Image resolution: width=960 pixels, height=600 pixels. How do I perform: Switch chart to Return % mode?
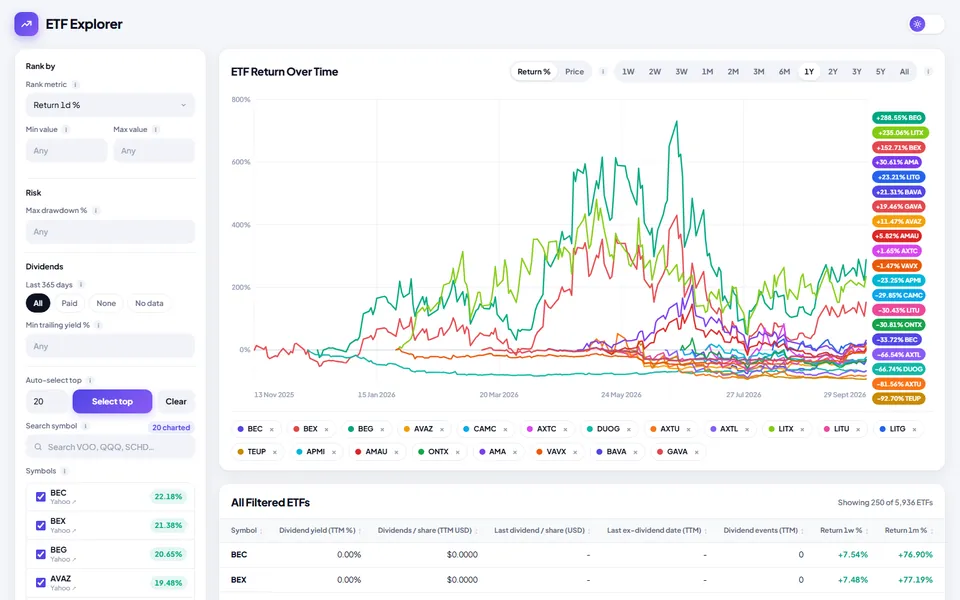click(534, 72)
